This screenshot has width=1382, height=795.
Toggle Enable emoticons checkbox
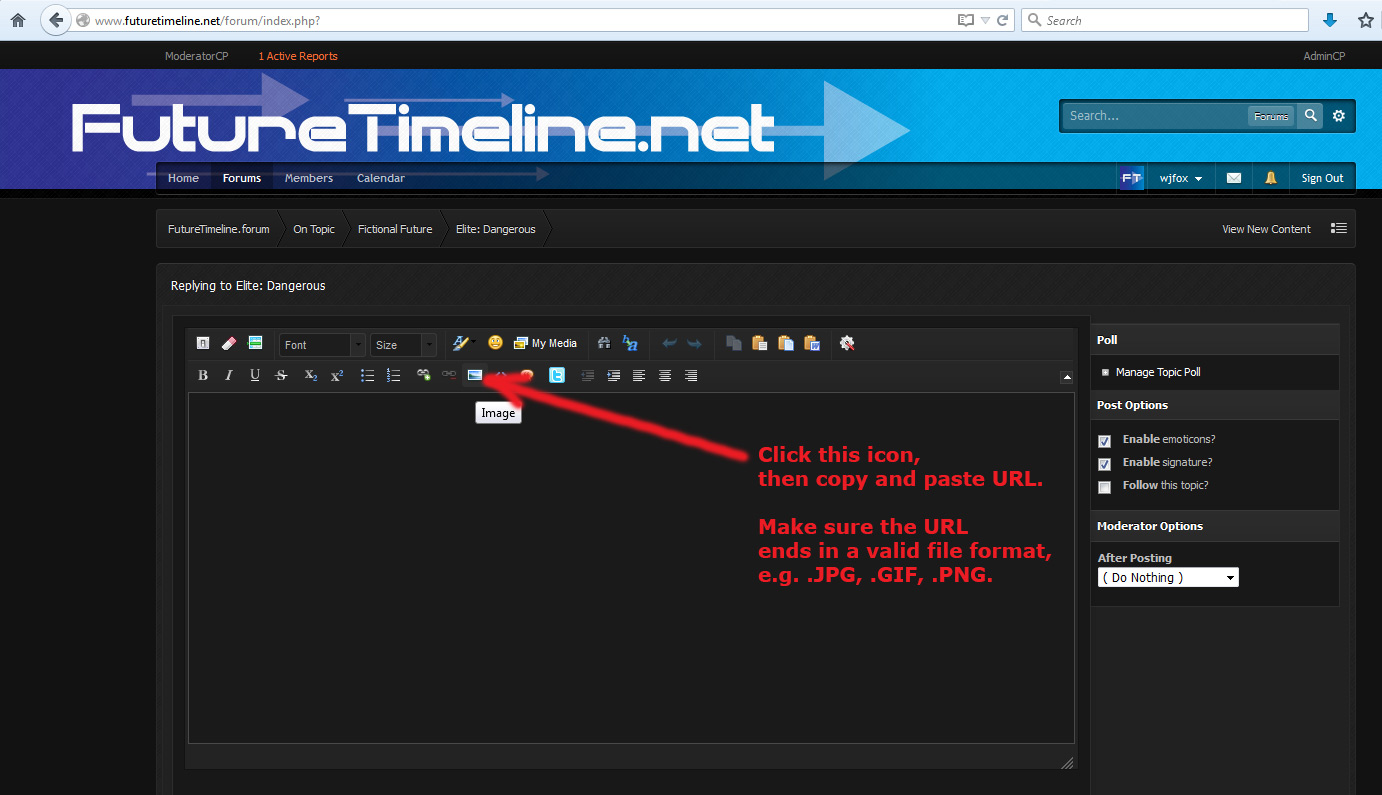(1104, 441)
